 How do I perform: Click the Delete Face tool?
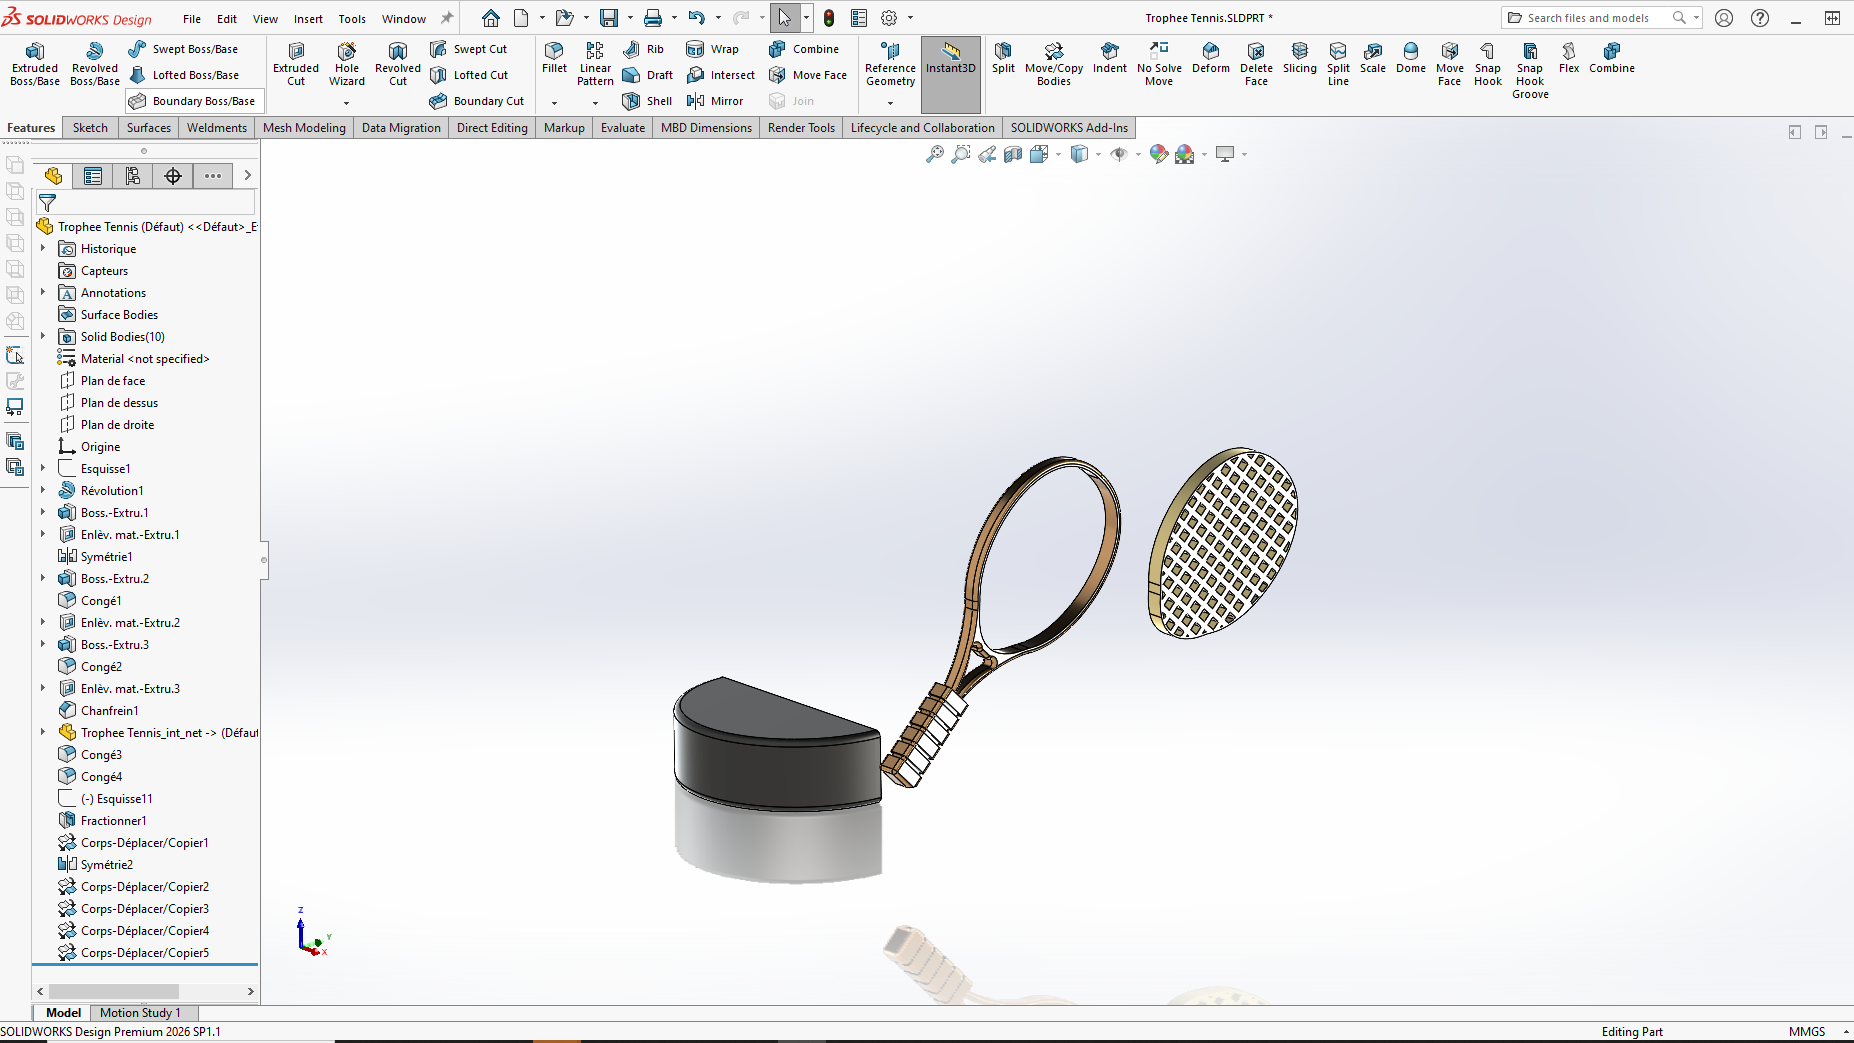pyautogui.click(x=1256, y=64)
